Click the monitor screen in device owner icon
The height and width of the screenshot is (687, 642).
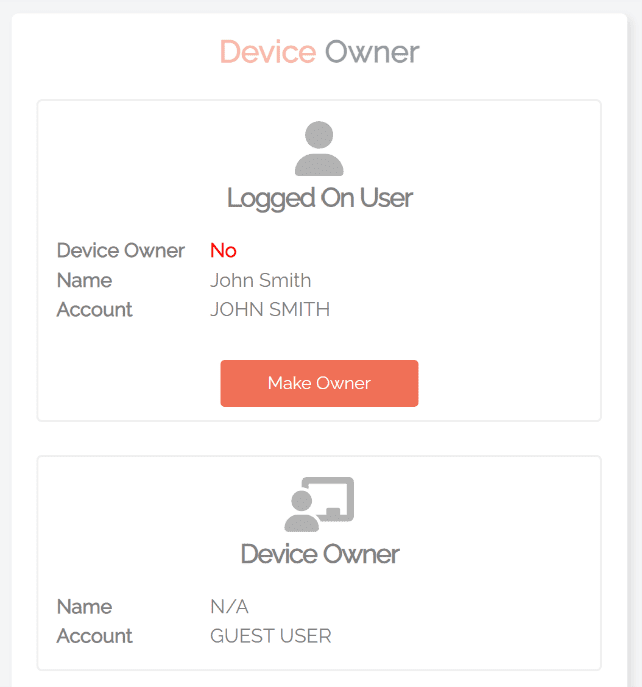click(334, 495)
